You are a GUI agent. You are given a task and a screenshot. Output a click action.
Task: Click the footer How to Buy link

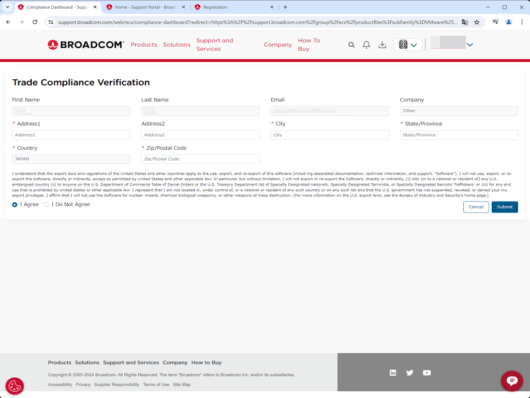tap(207, 362)
